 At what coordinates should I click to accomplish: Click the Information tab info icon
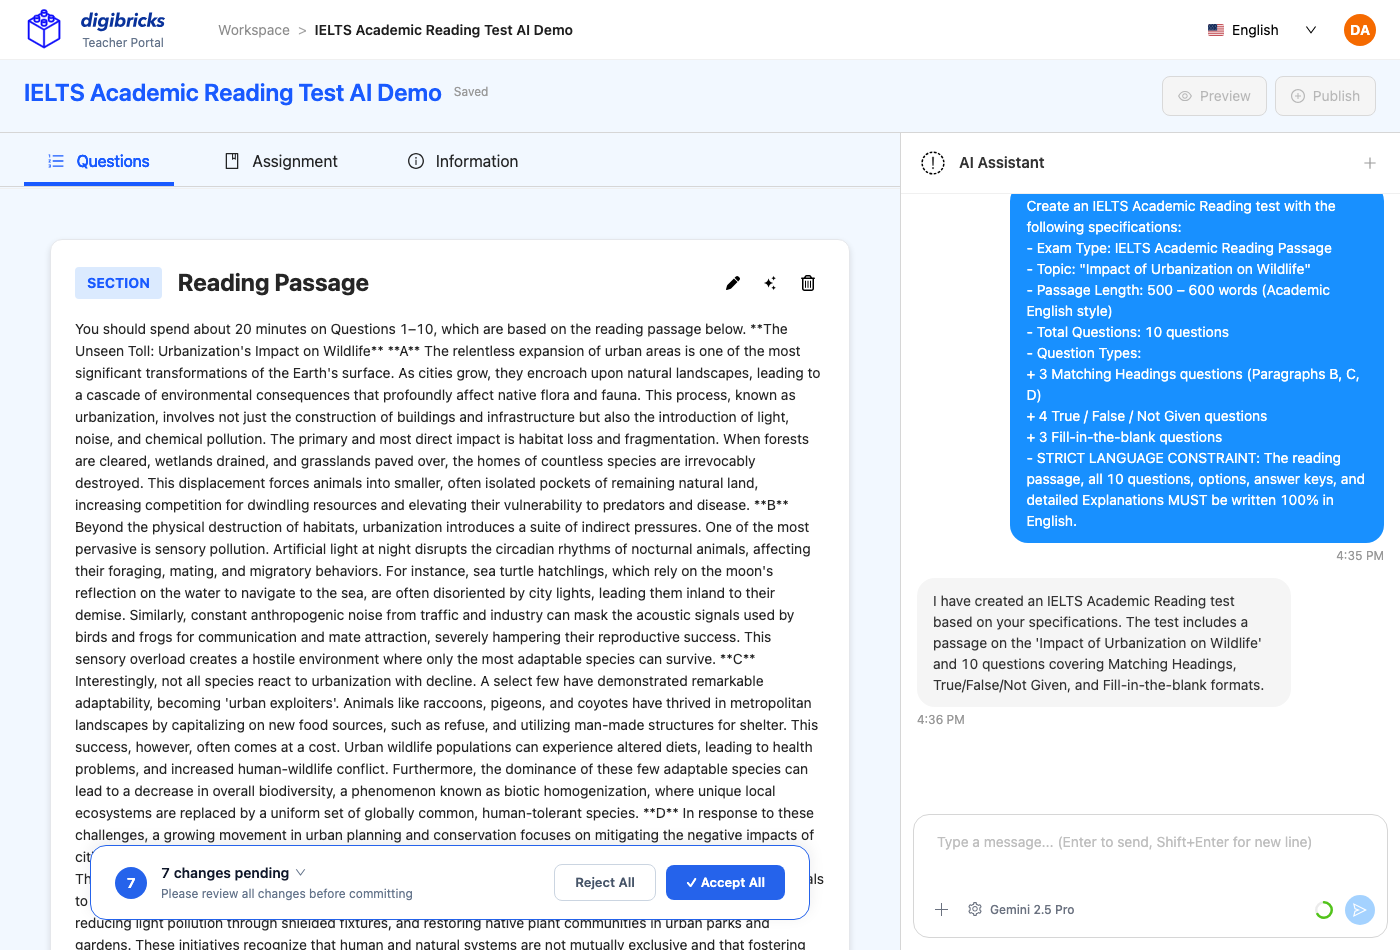point(416,161)
